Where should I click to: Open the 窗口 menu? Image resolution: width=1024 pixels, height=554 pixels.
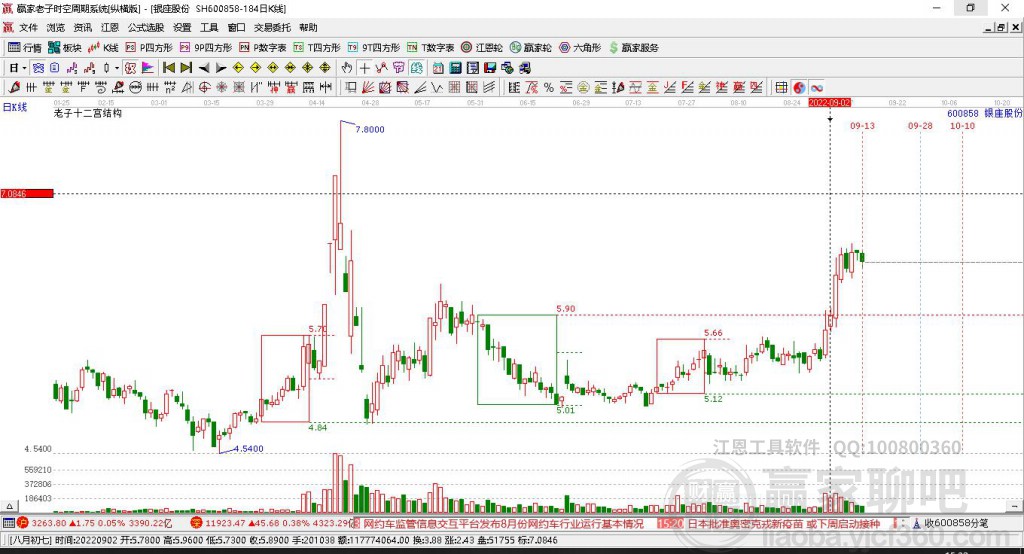[236, 27]
